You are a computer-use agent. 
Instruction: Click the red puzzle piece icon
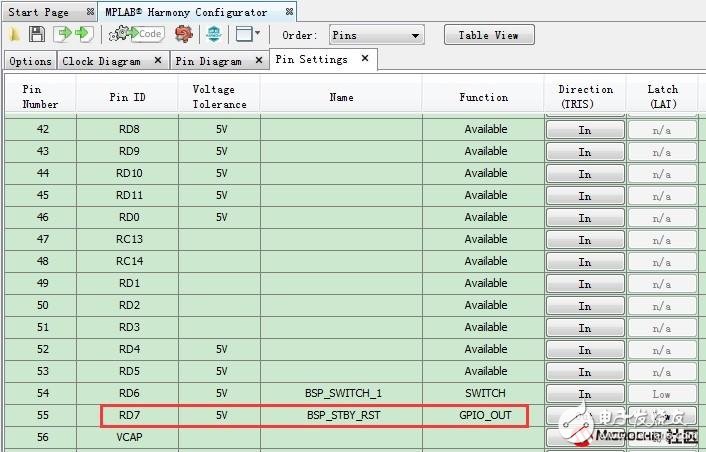(x=183, y=34)
